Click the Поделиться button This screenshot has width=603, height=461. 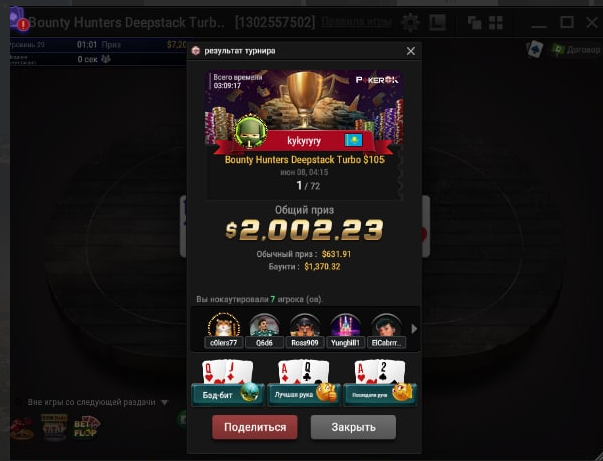(x=255, y=427)
